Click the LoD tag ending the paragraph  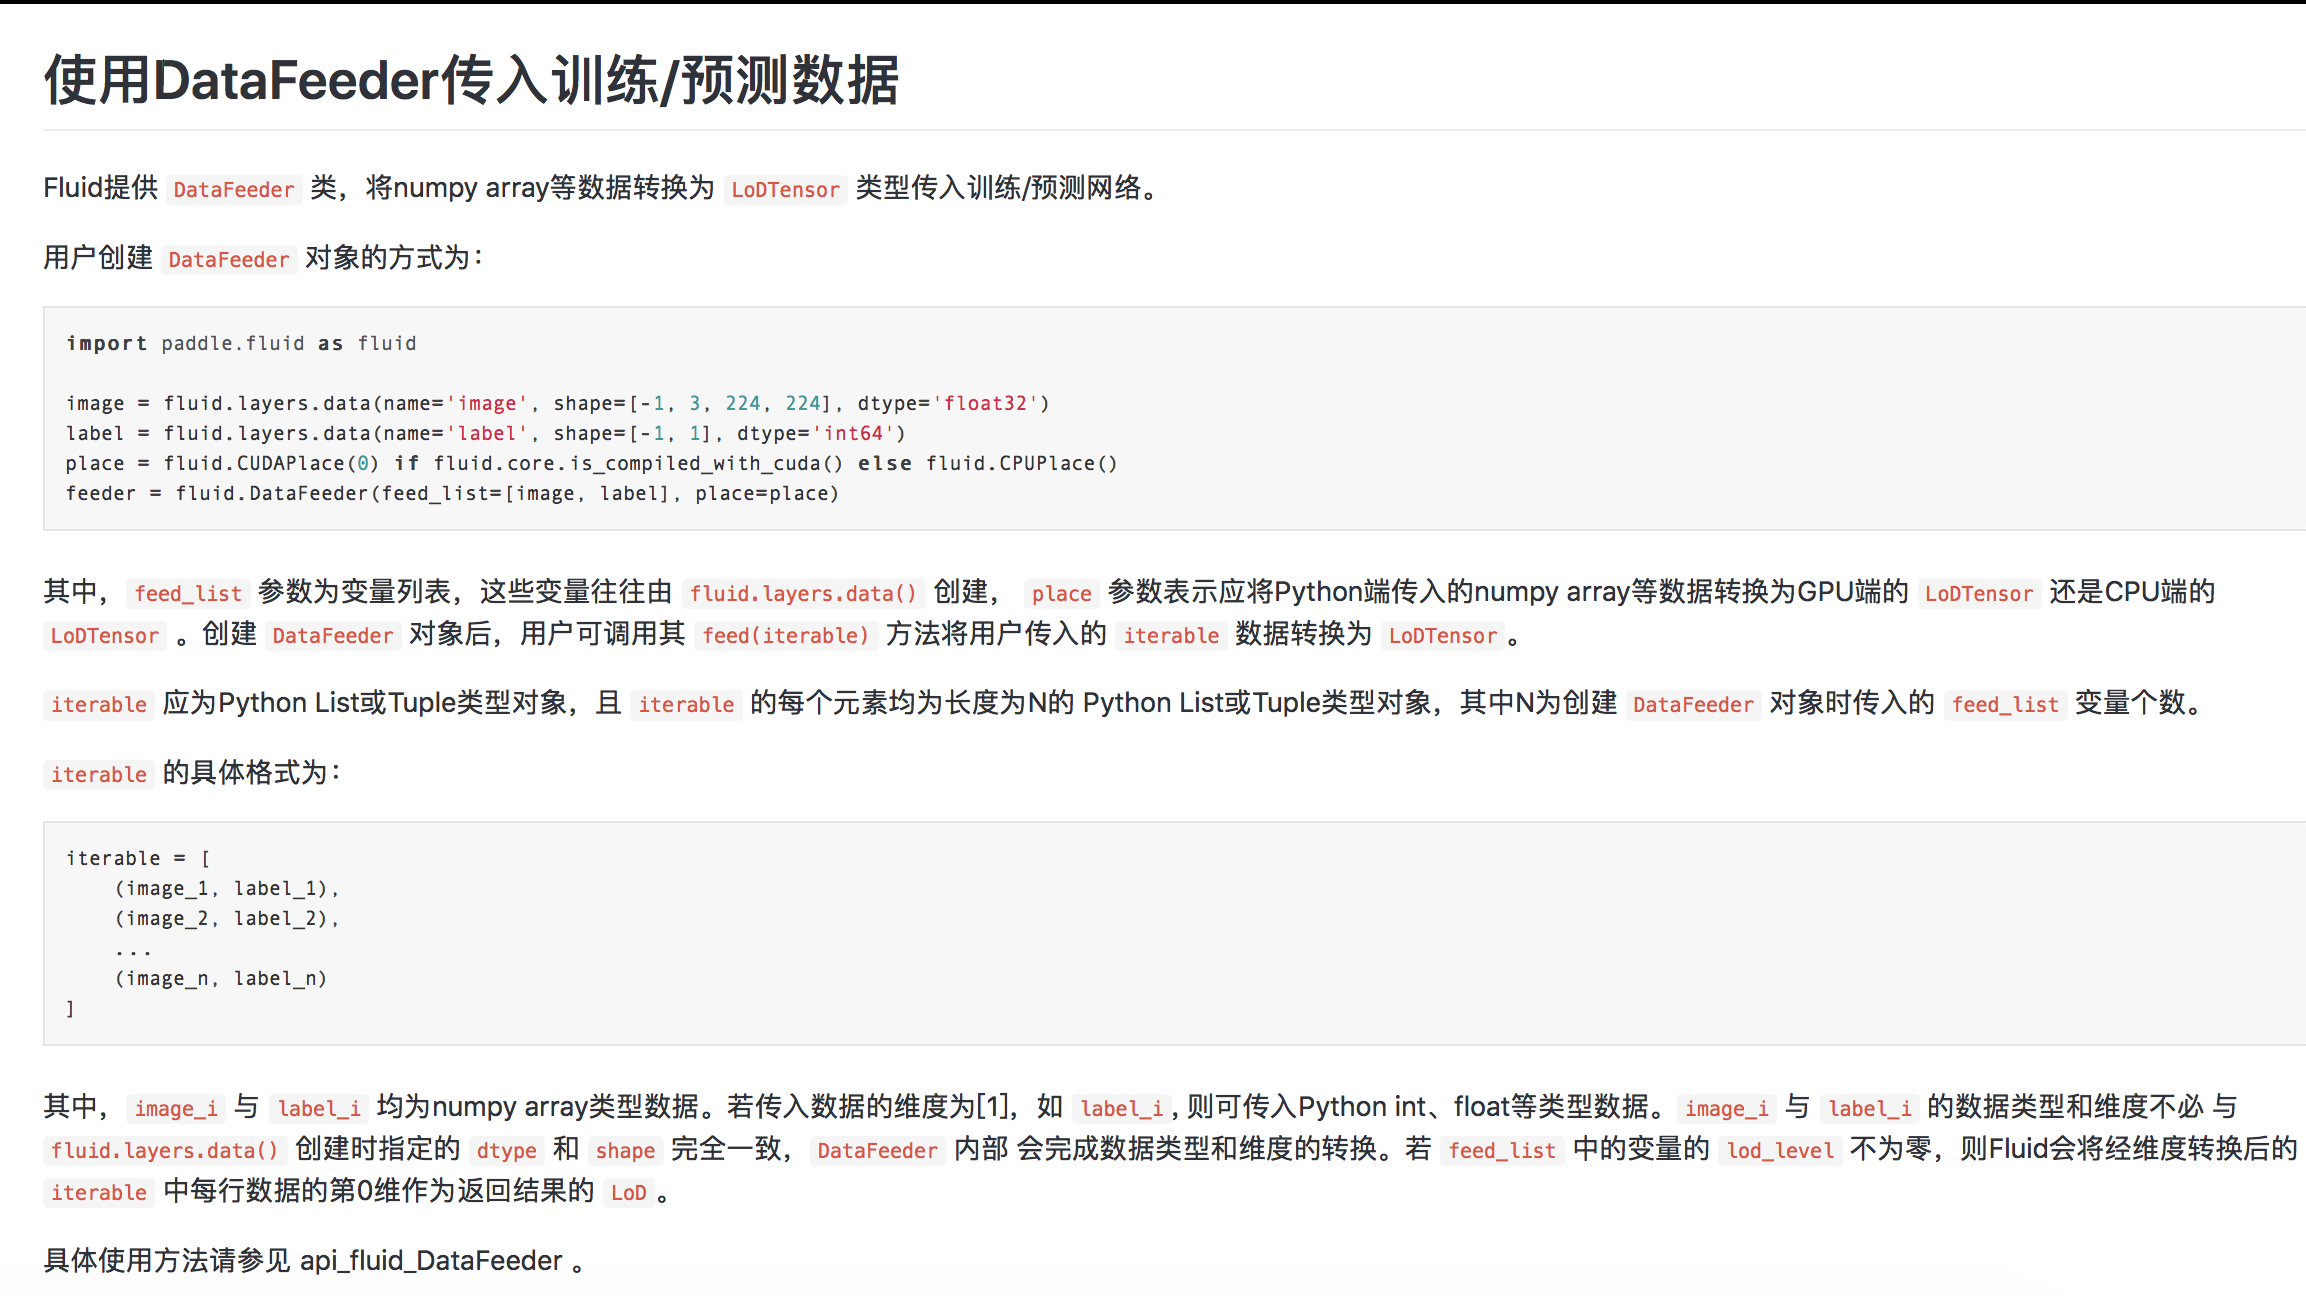tap(628, 1192)
